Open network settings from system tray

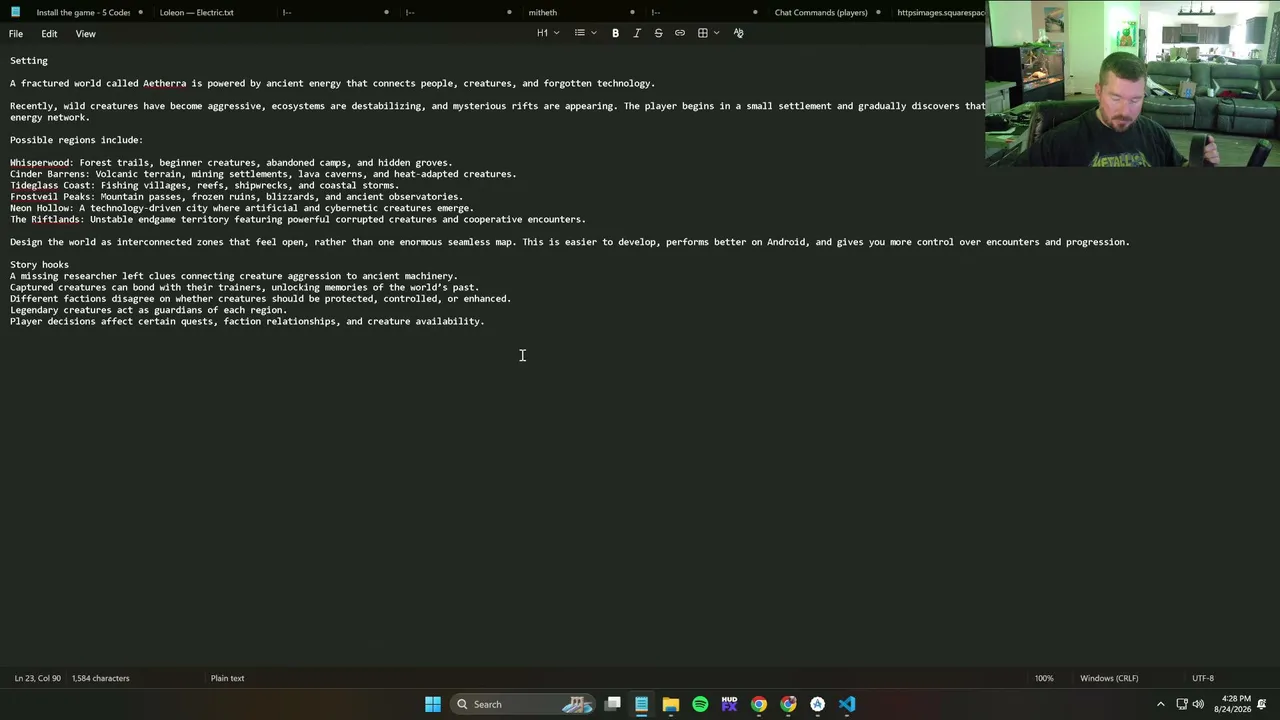(1182, 704)
